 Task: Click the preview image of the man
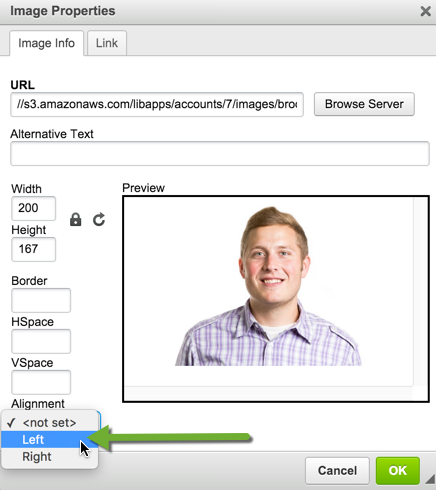click(x=268, y=286)
